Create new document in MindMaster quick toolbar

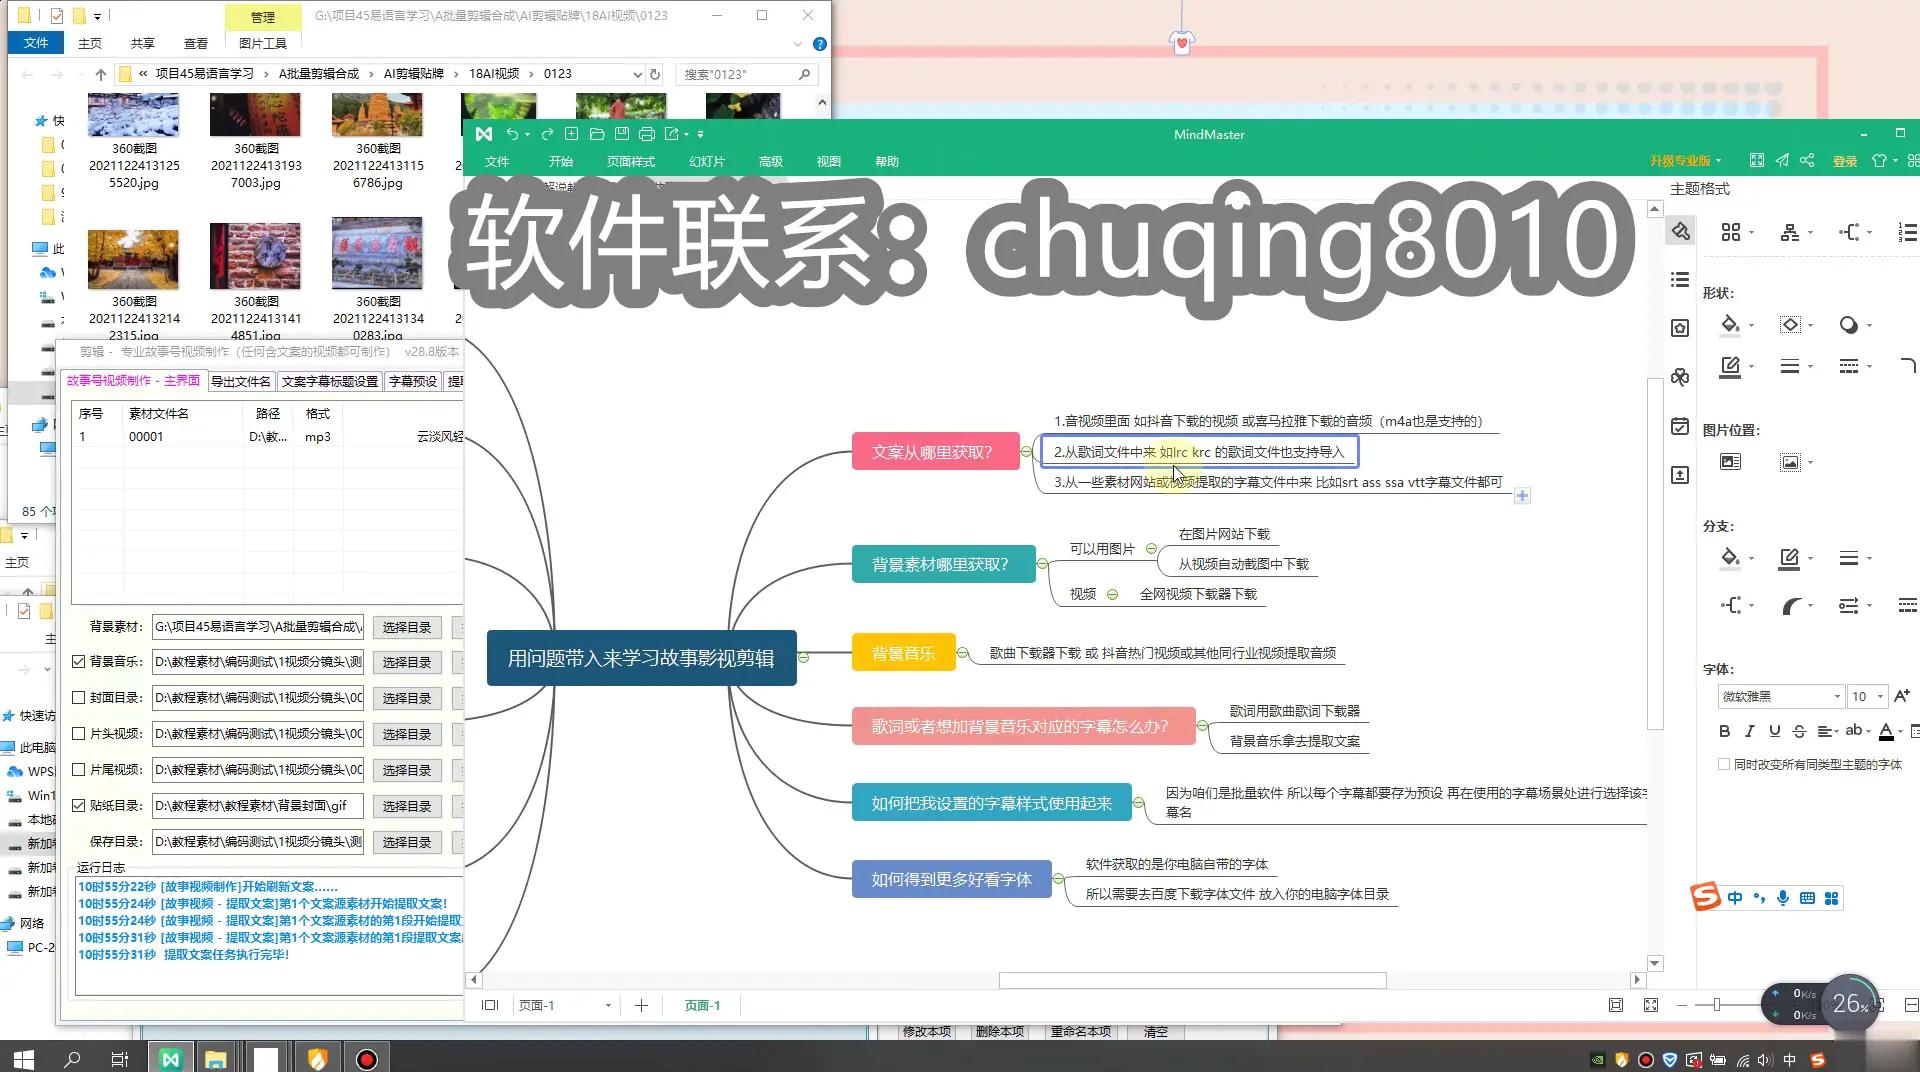click(571, 134)
